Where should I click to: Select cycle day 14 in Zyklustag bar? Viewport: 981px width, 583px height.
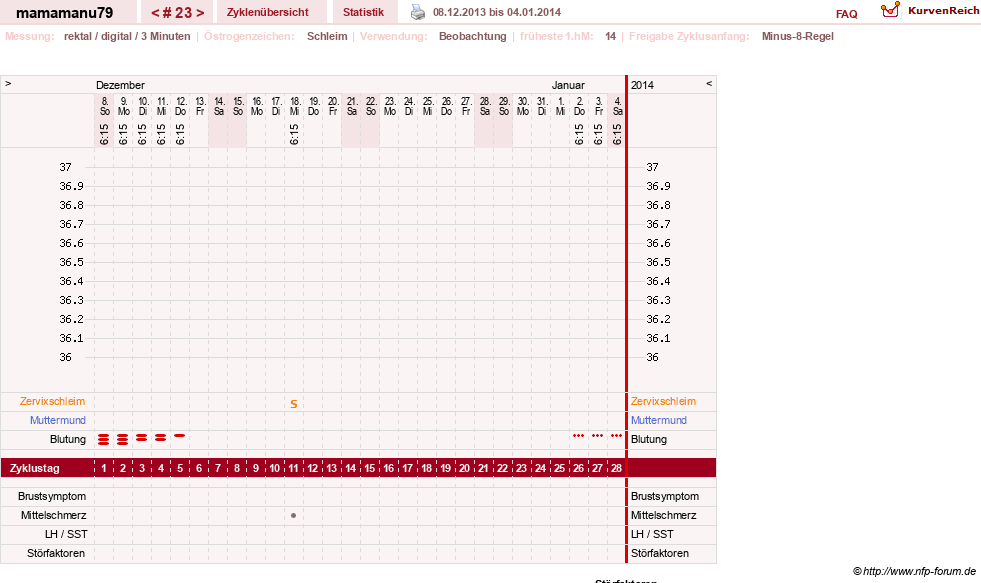tap(350, 468)
